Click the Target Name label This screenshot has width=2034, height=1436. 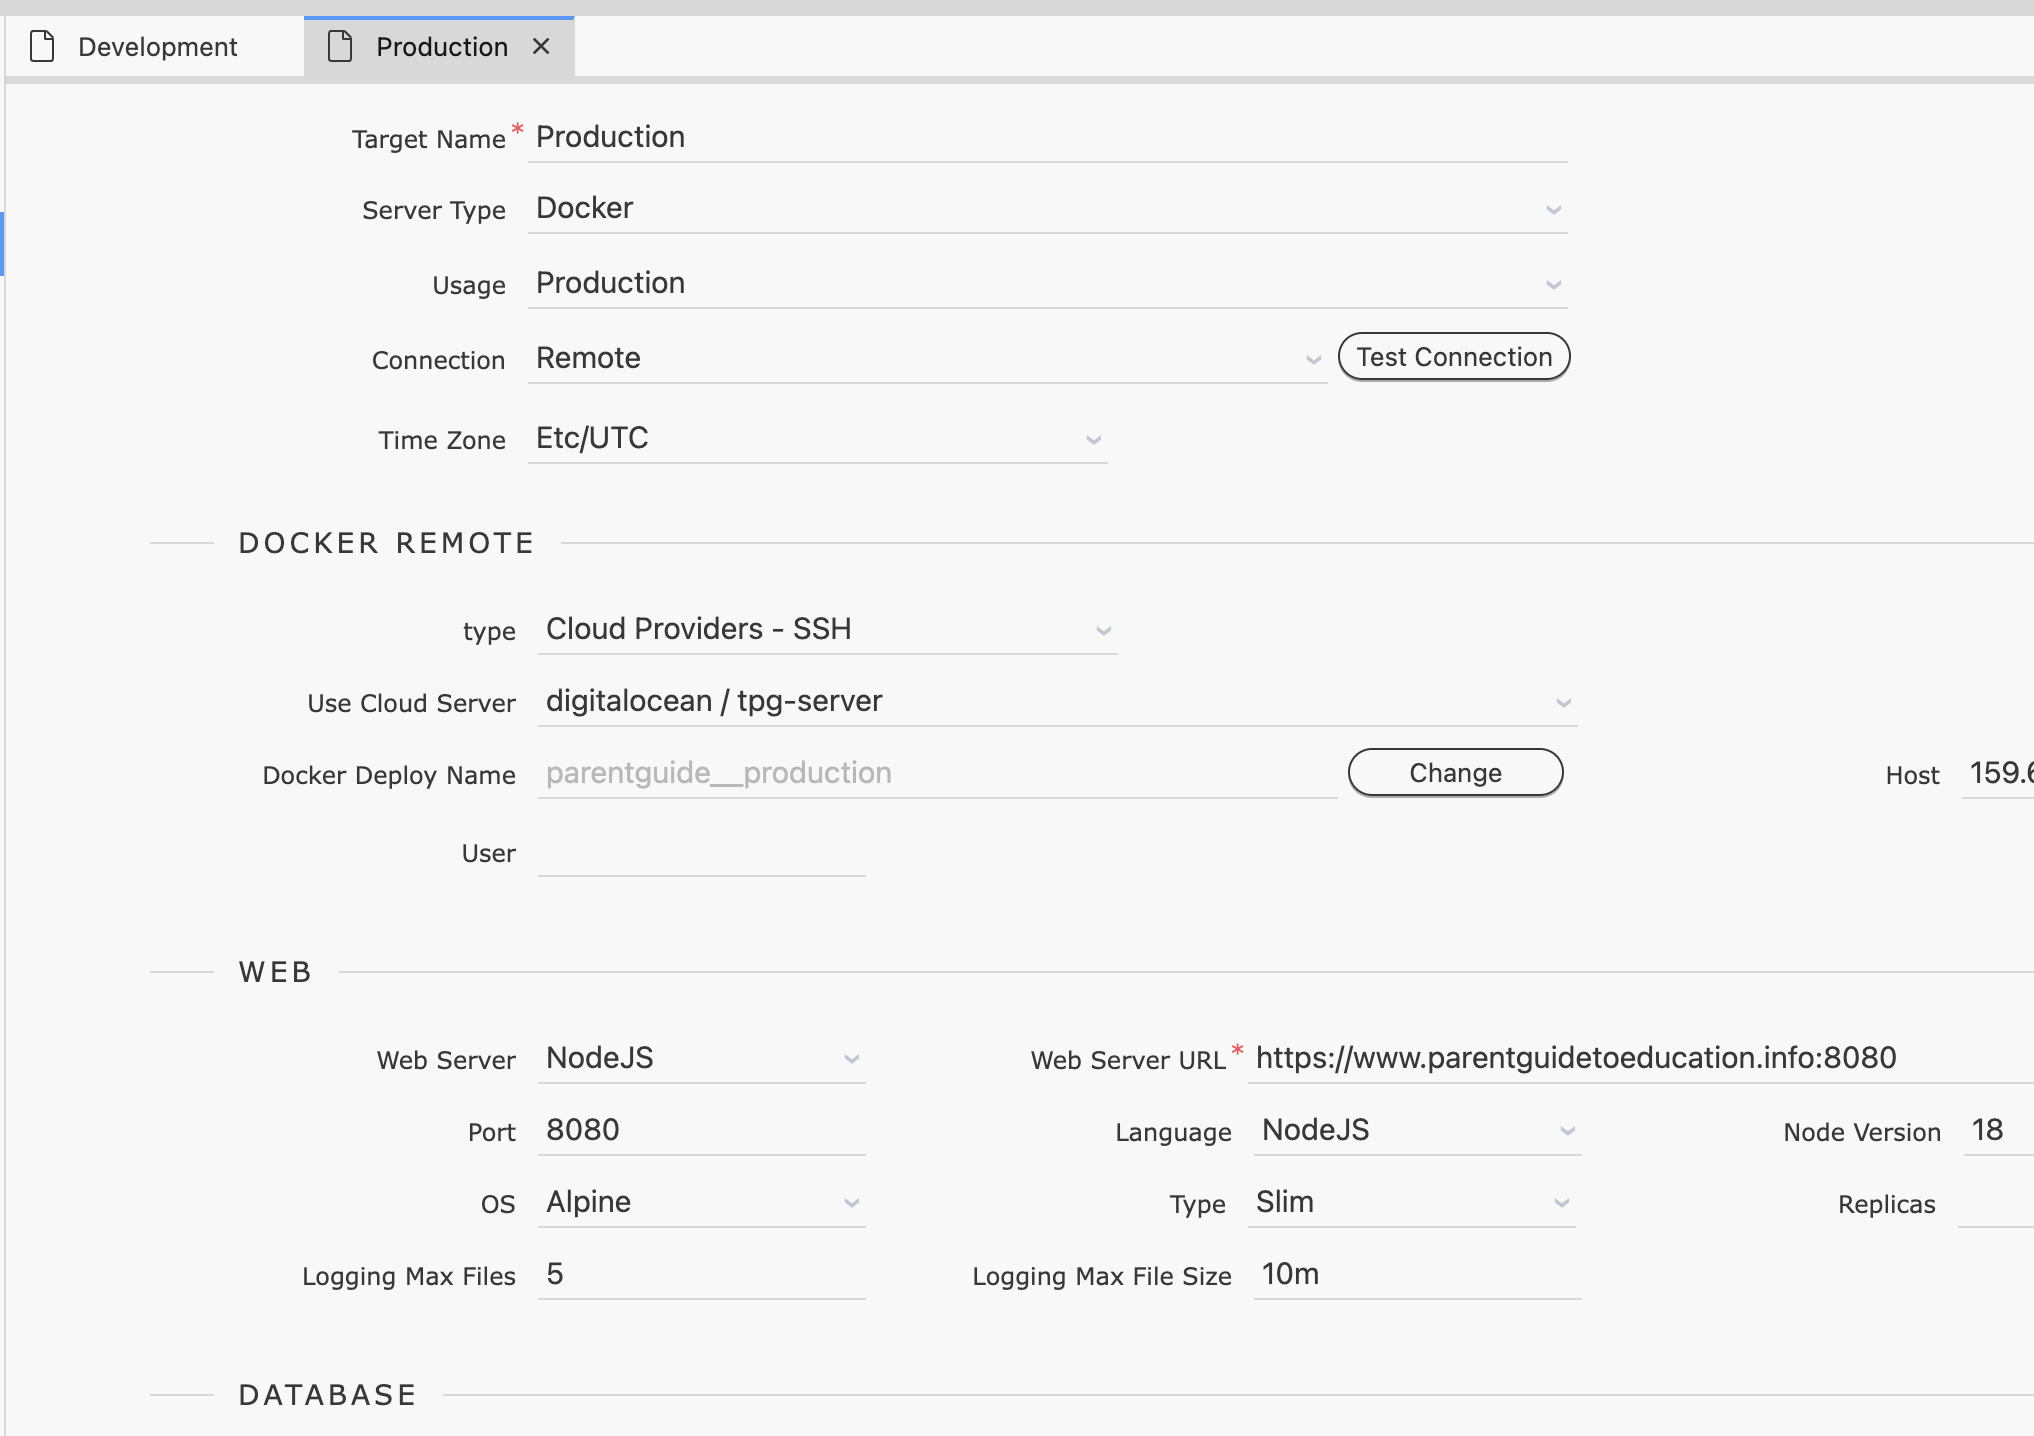(x=428, y=139)
